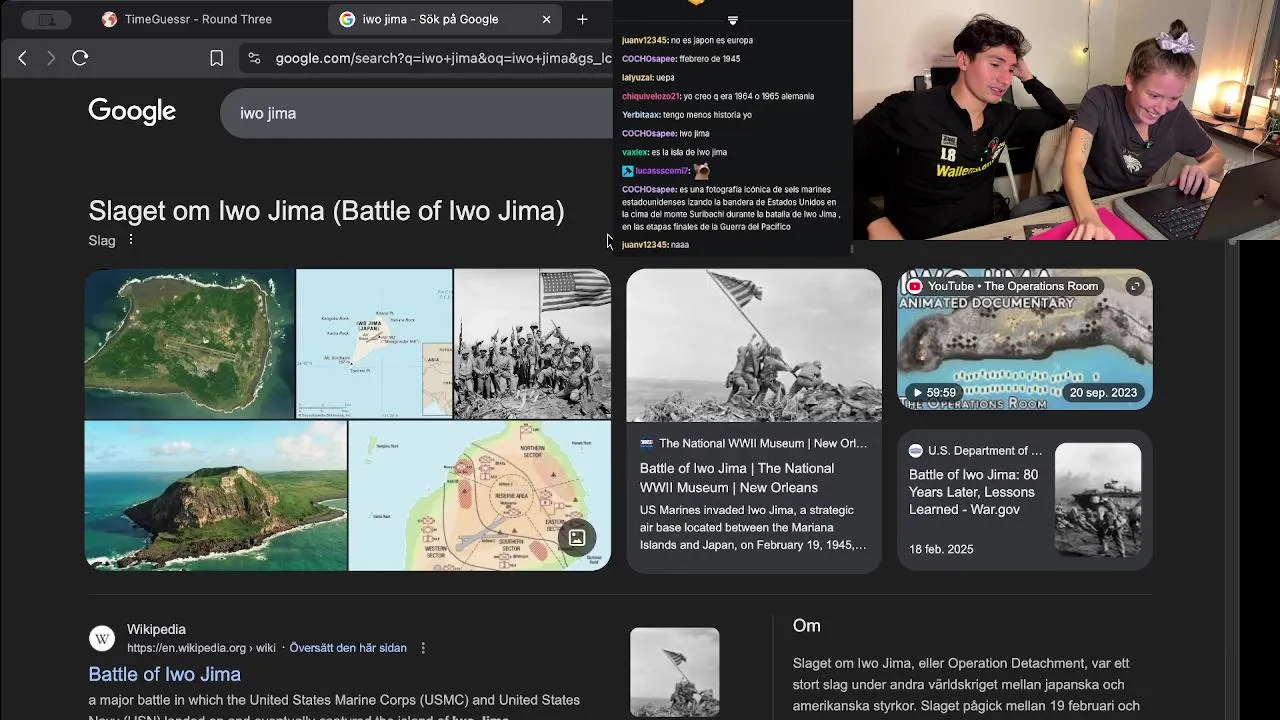1280x720 pixels.
Task: Open a new tab with the plus button
Action: point(582,19)
